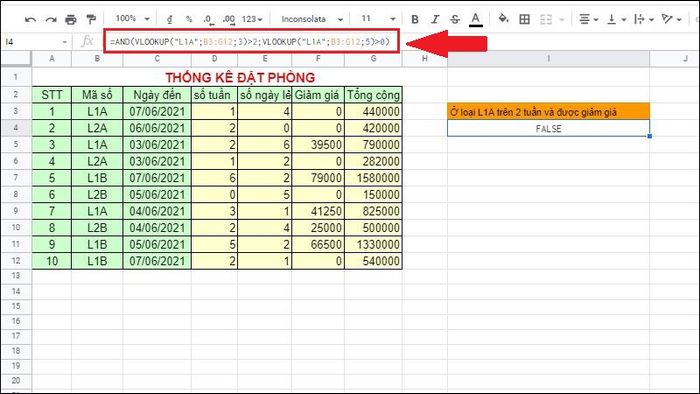Click the text color A icon
The height and width of the screenshot is (394, 700).
point(475,19)
